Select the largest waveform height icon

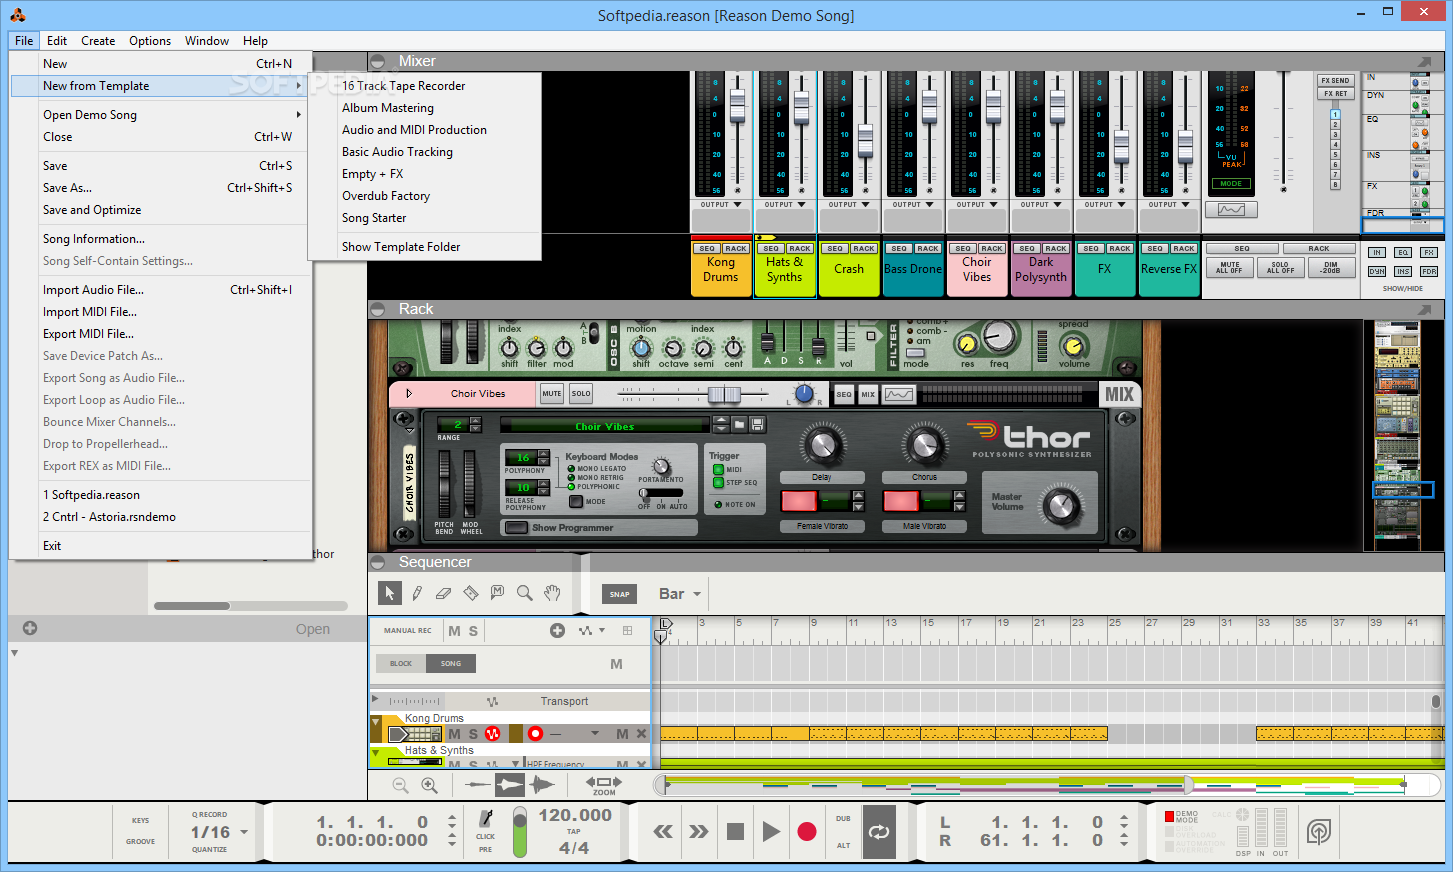pyautogui.click(x=541, y=785)
